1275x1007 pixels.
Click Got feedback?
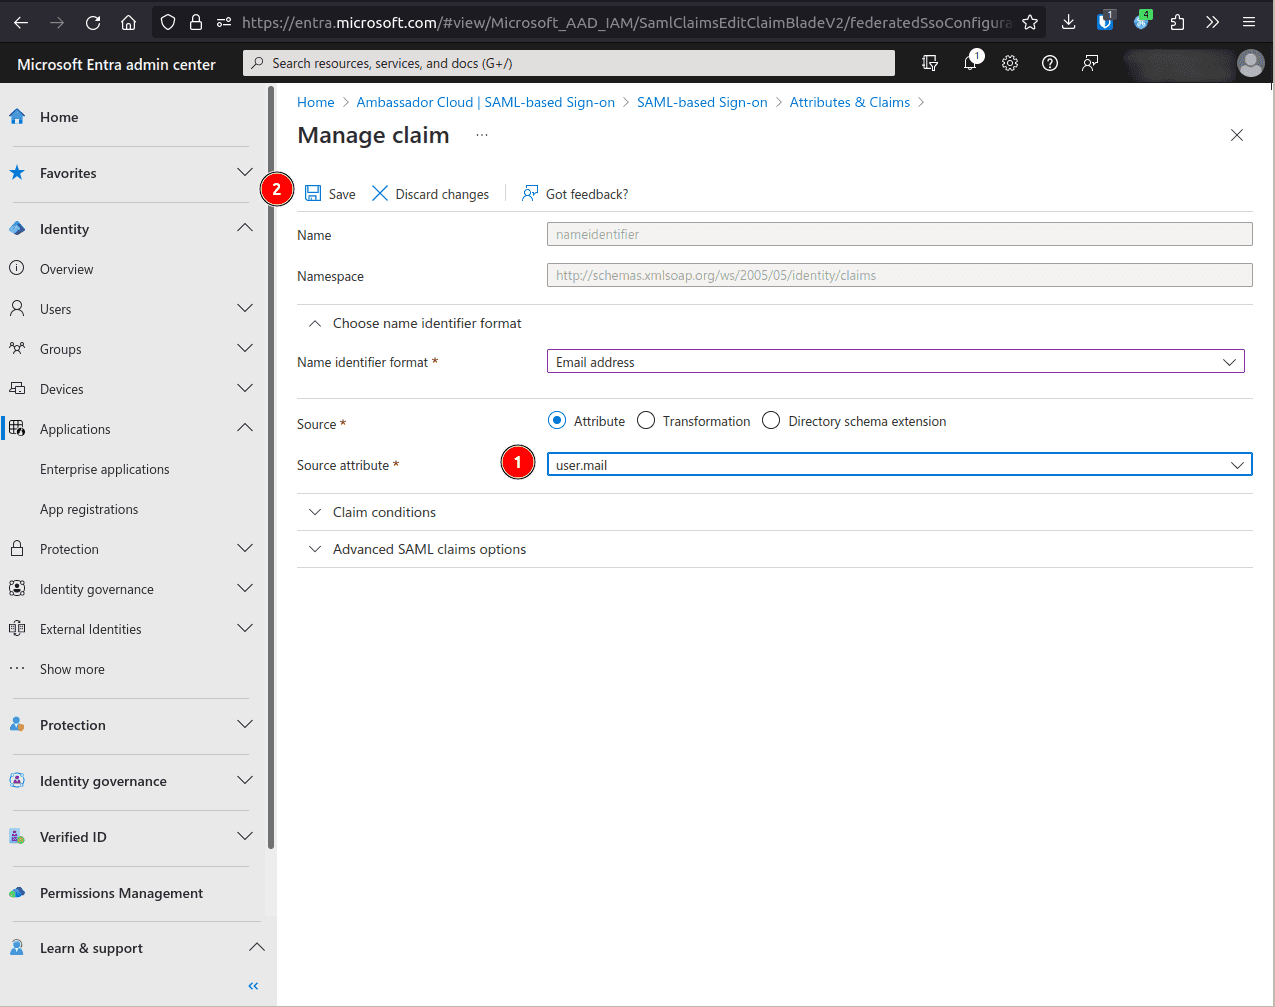click(575, 194)
